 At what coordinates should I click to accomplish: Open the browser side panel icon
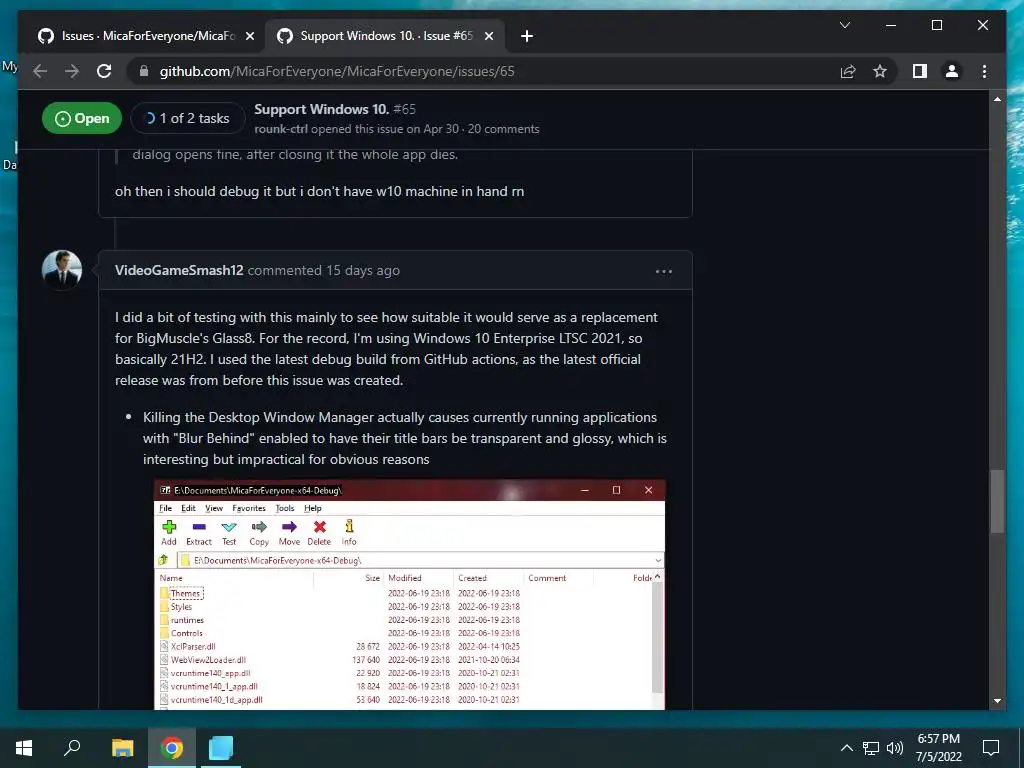tap(920, 71)
